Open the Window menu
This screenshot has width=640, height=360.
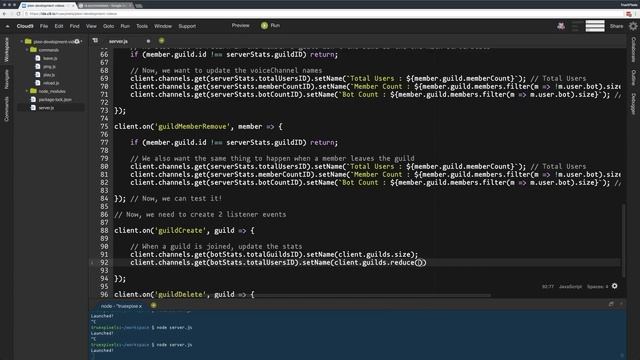coord(163,26)
